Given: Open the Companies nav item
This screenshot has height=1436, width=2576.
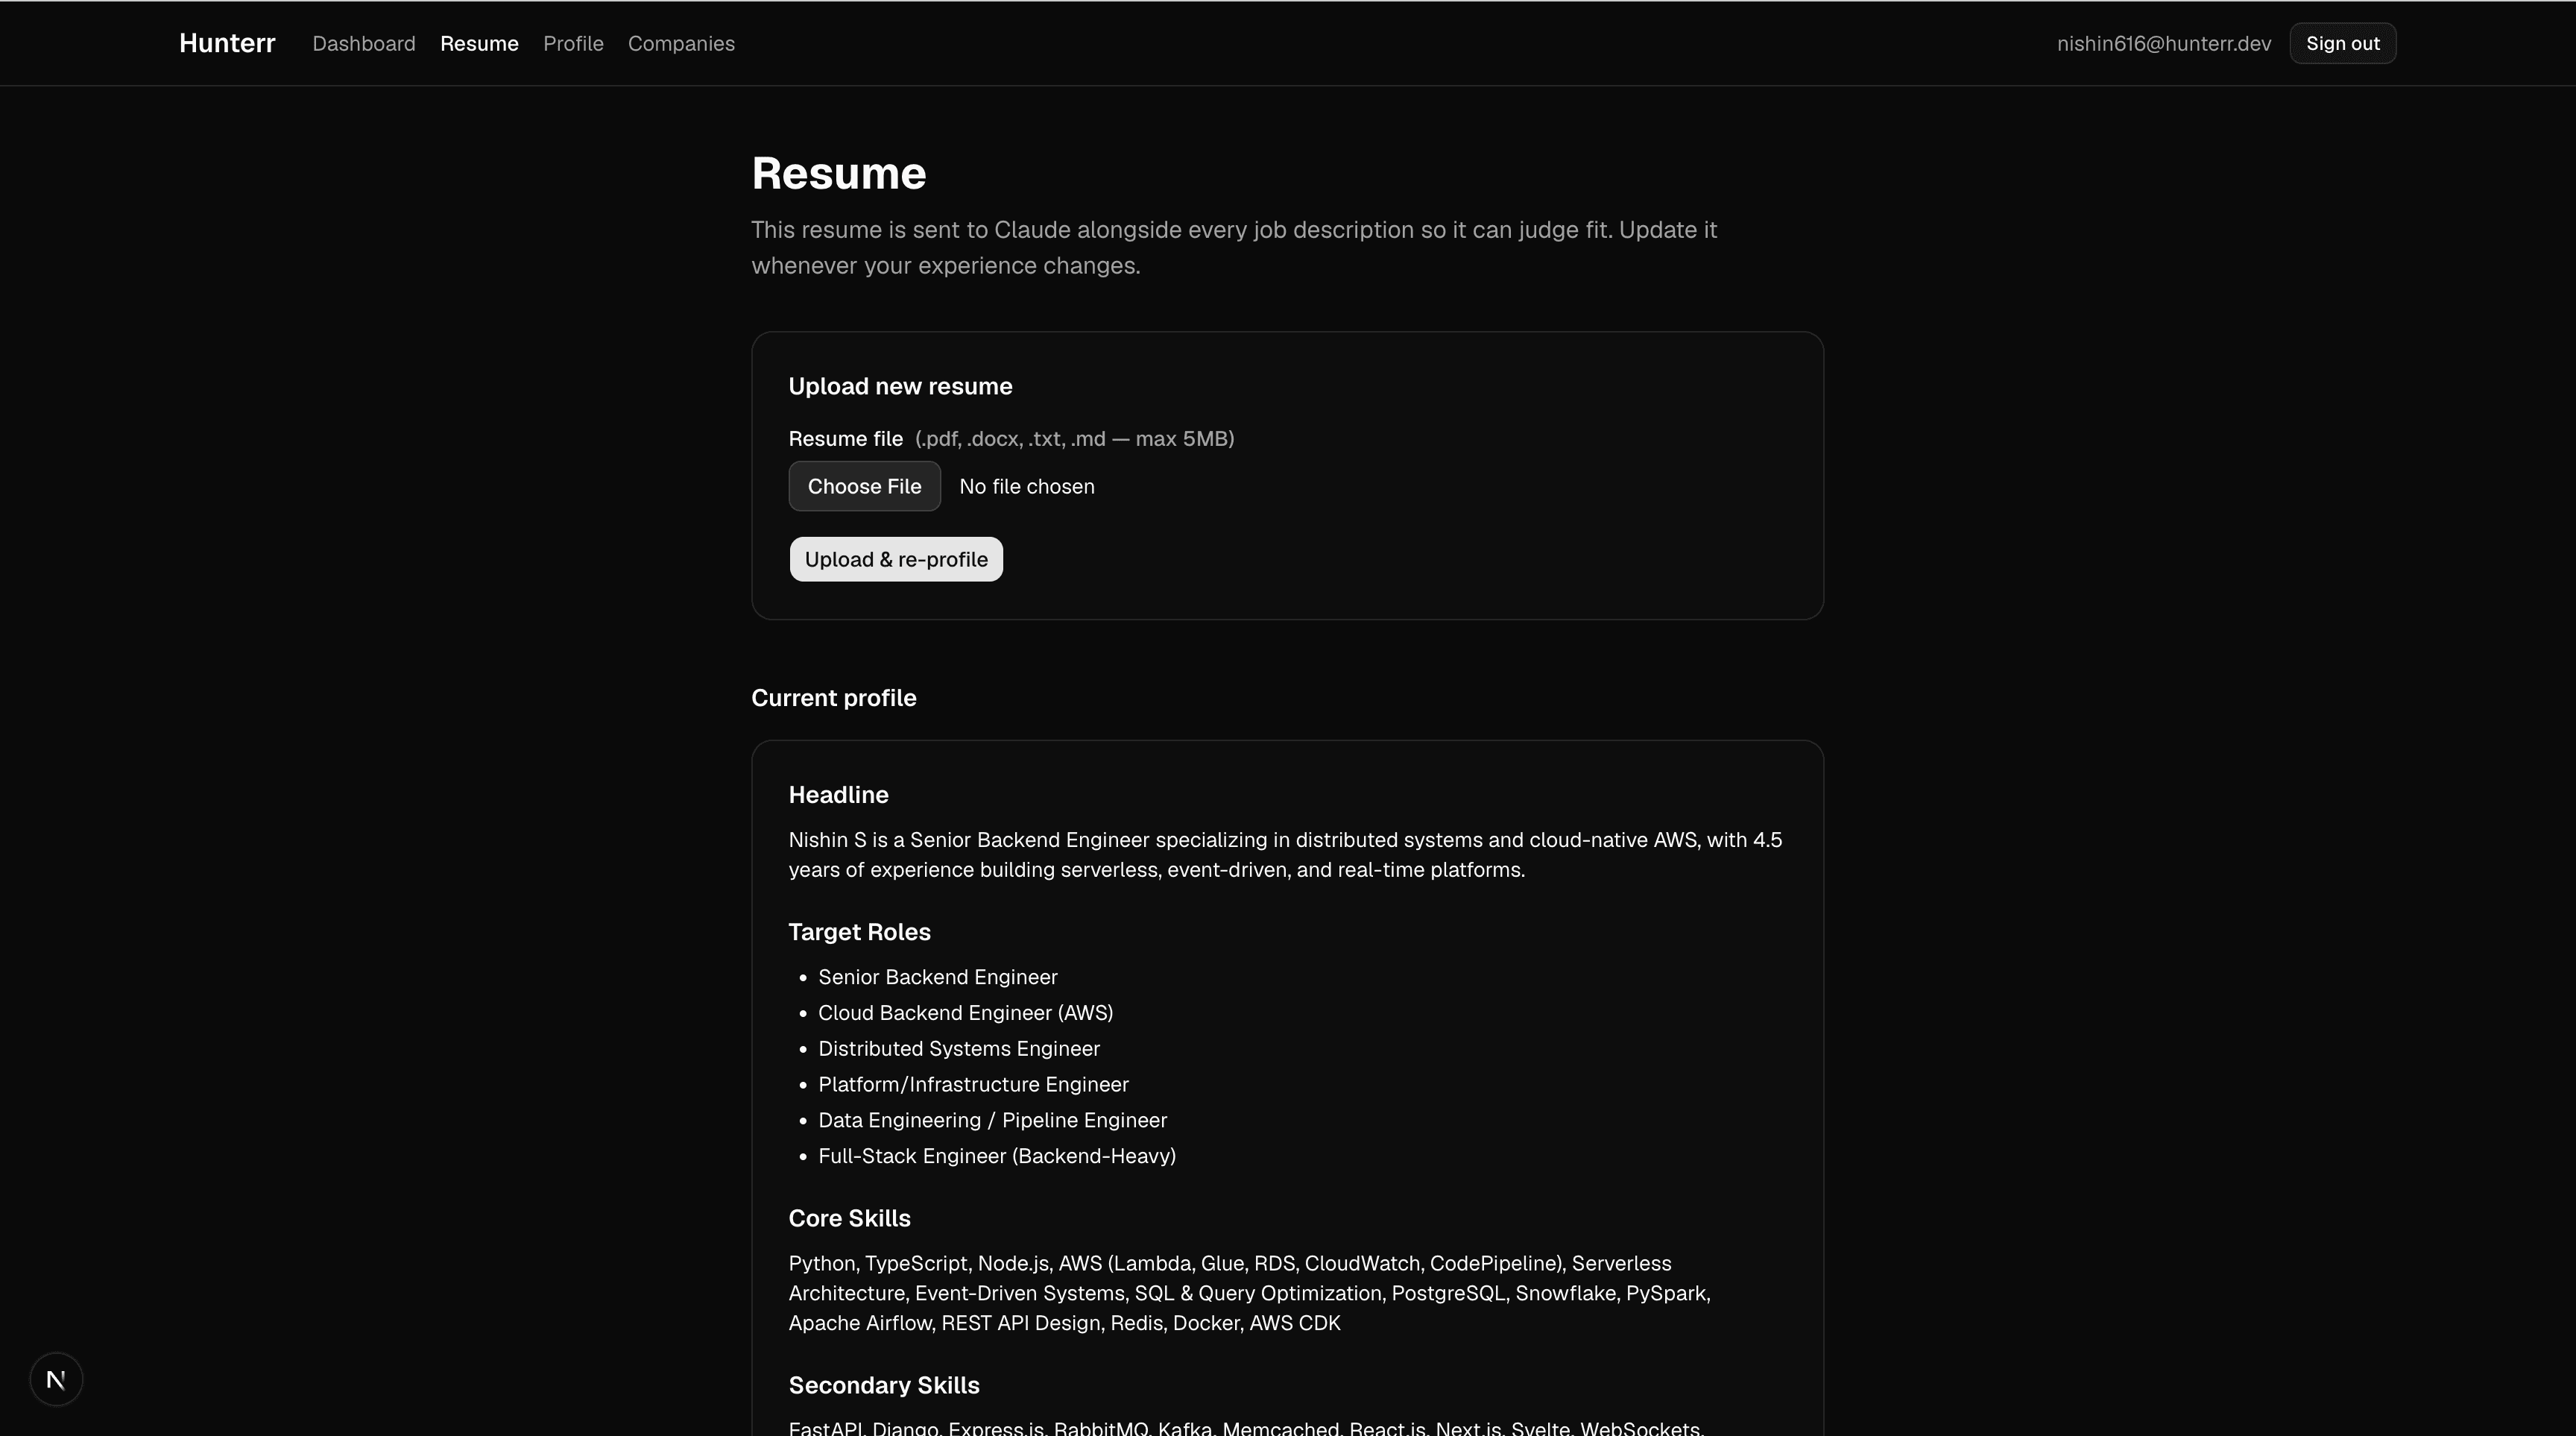Looking at the screenshot, I should point(681,43).
